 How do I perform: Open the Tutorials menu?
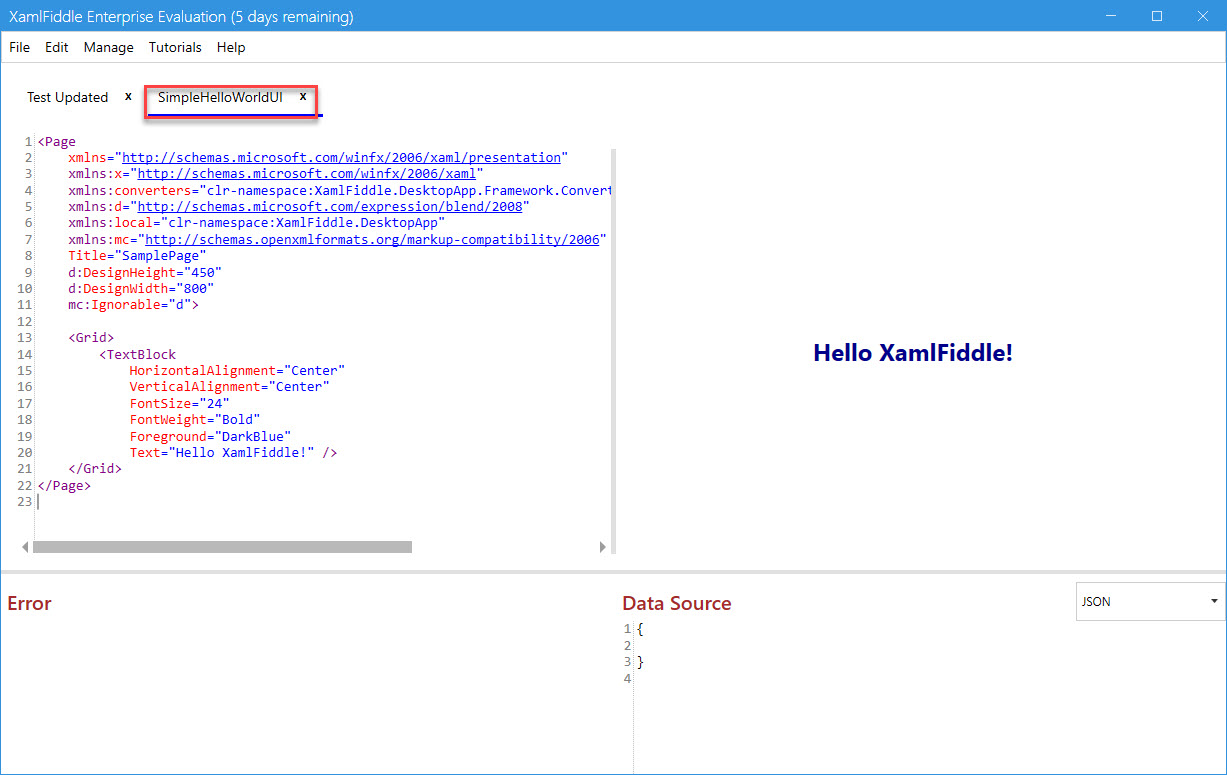pyautogui.click(x=175, y=47)
